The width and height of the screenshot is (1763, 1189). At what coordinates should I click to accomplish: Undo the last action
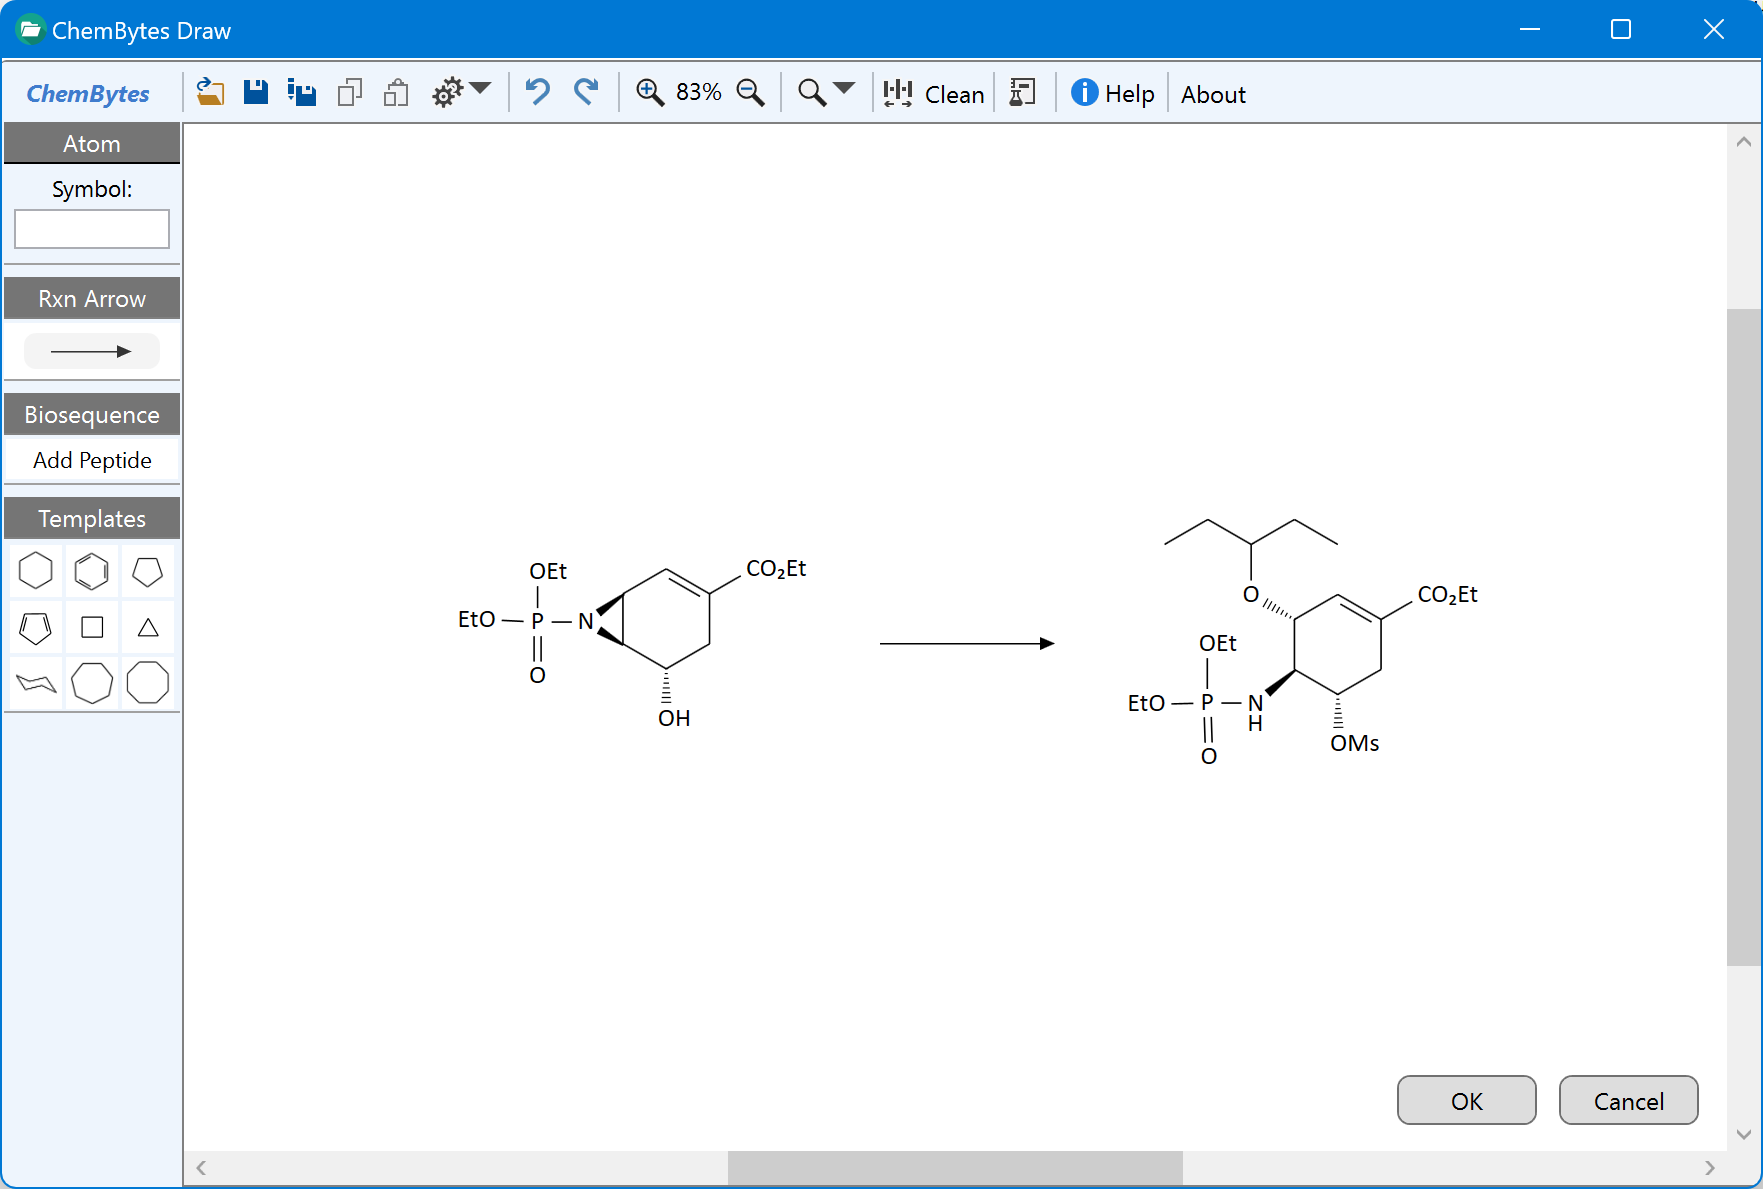(x=538, y=93)
